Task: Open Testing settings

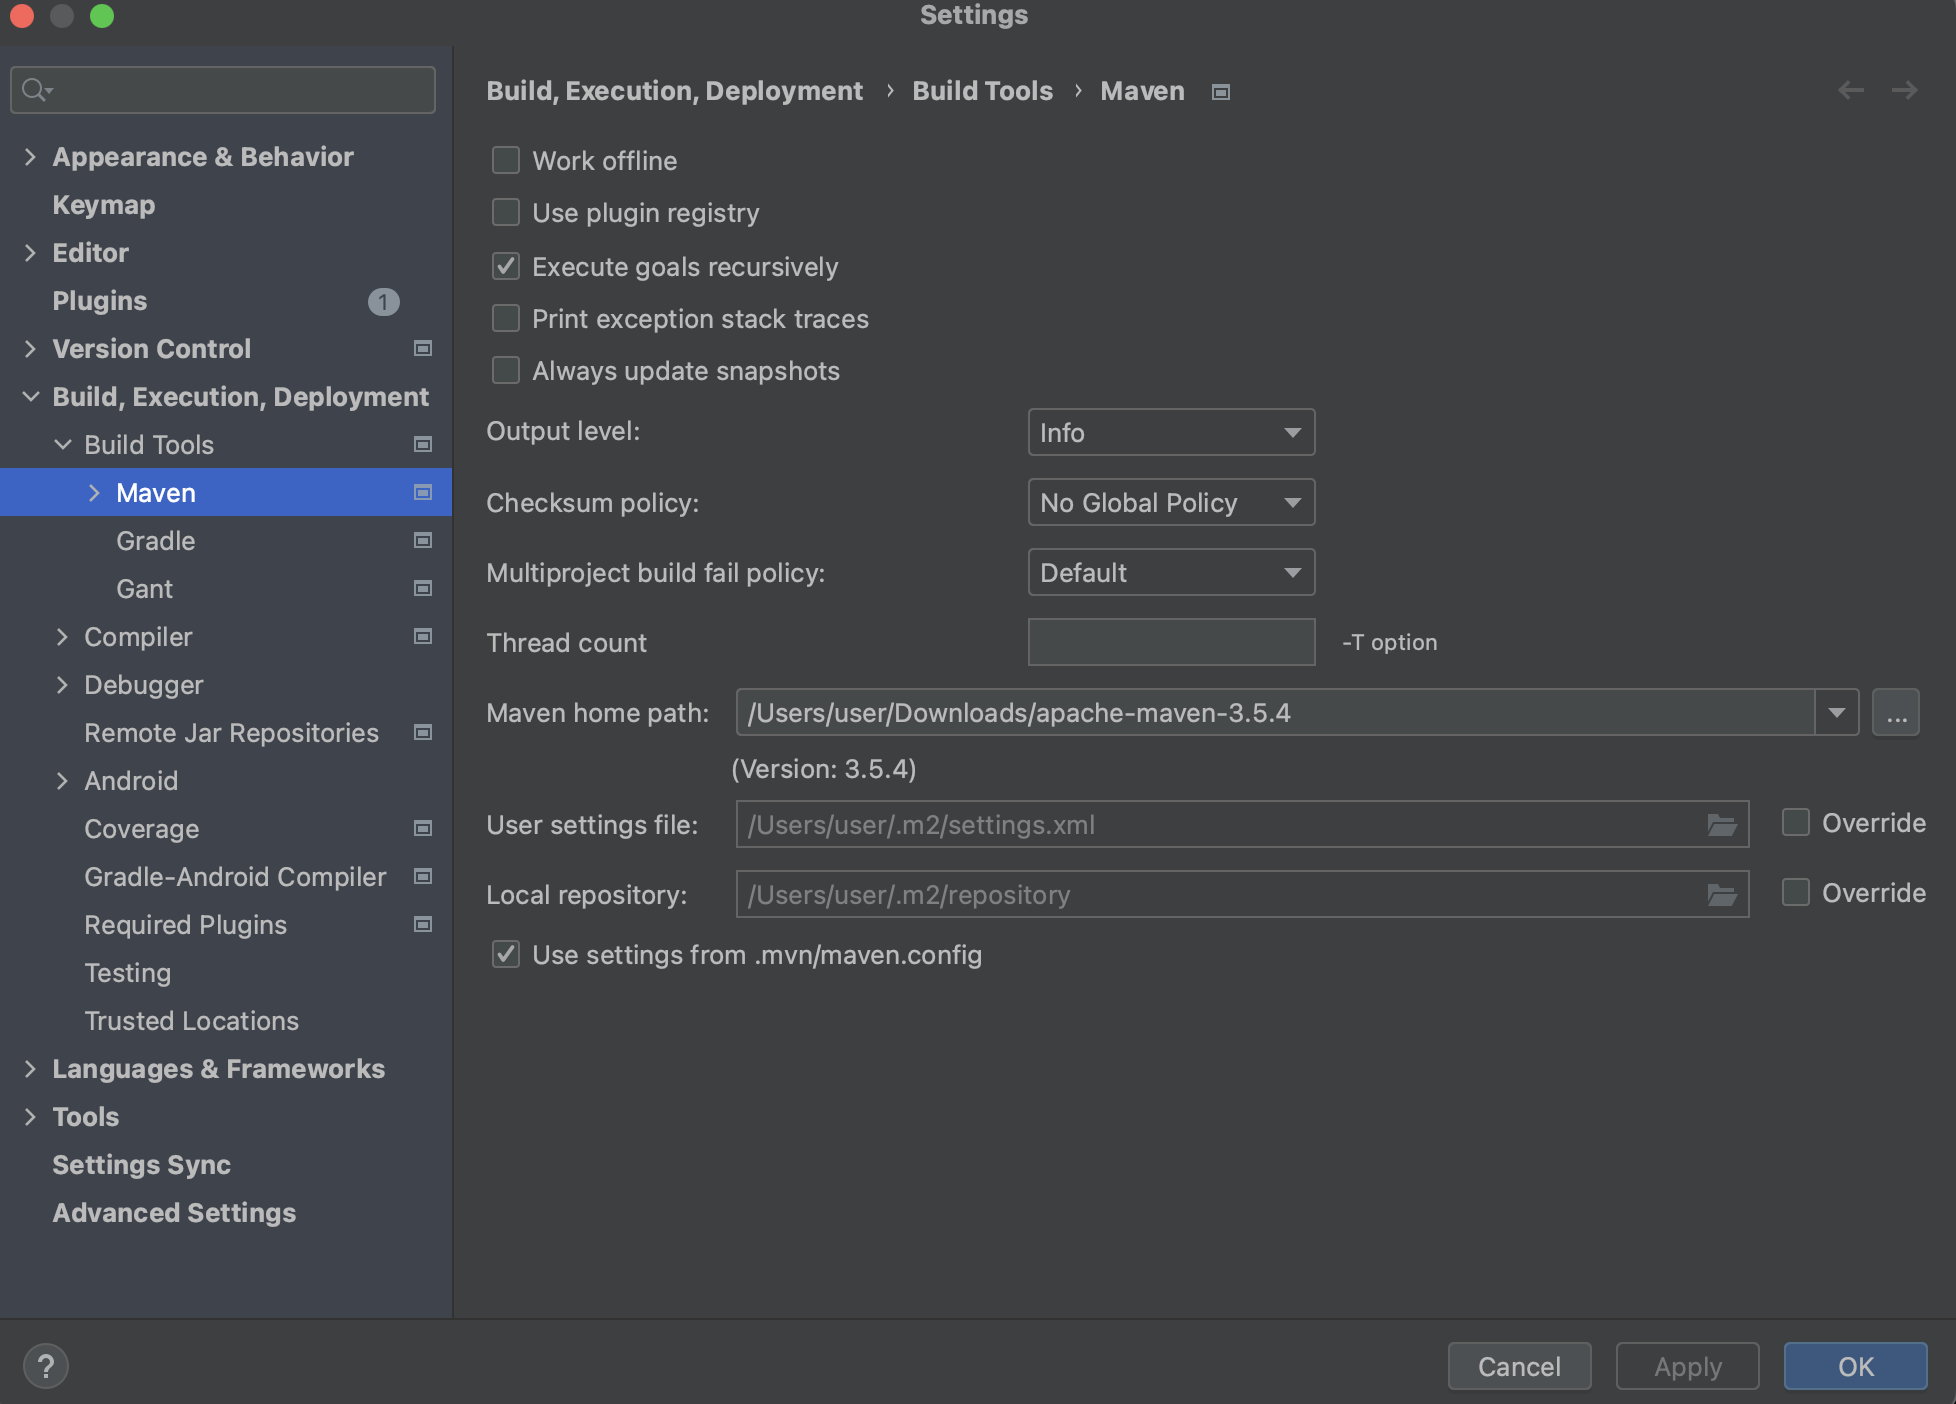Action: (x=128, y=973)
